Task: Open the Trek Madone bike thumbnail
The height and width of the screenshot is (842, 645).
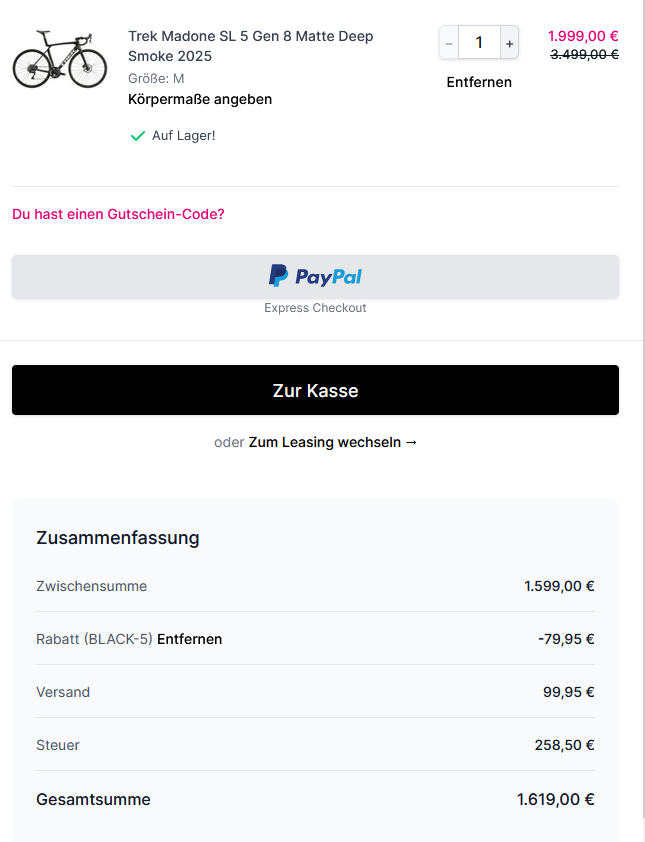Action: tap(59, 58)
